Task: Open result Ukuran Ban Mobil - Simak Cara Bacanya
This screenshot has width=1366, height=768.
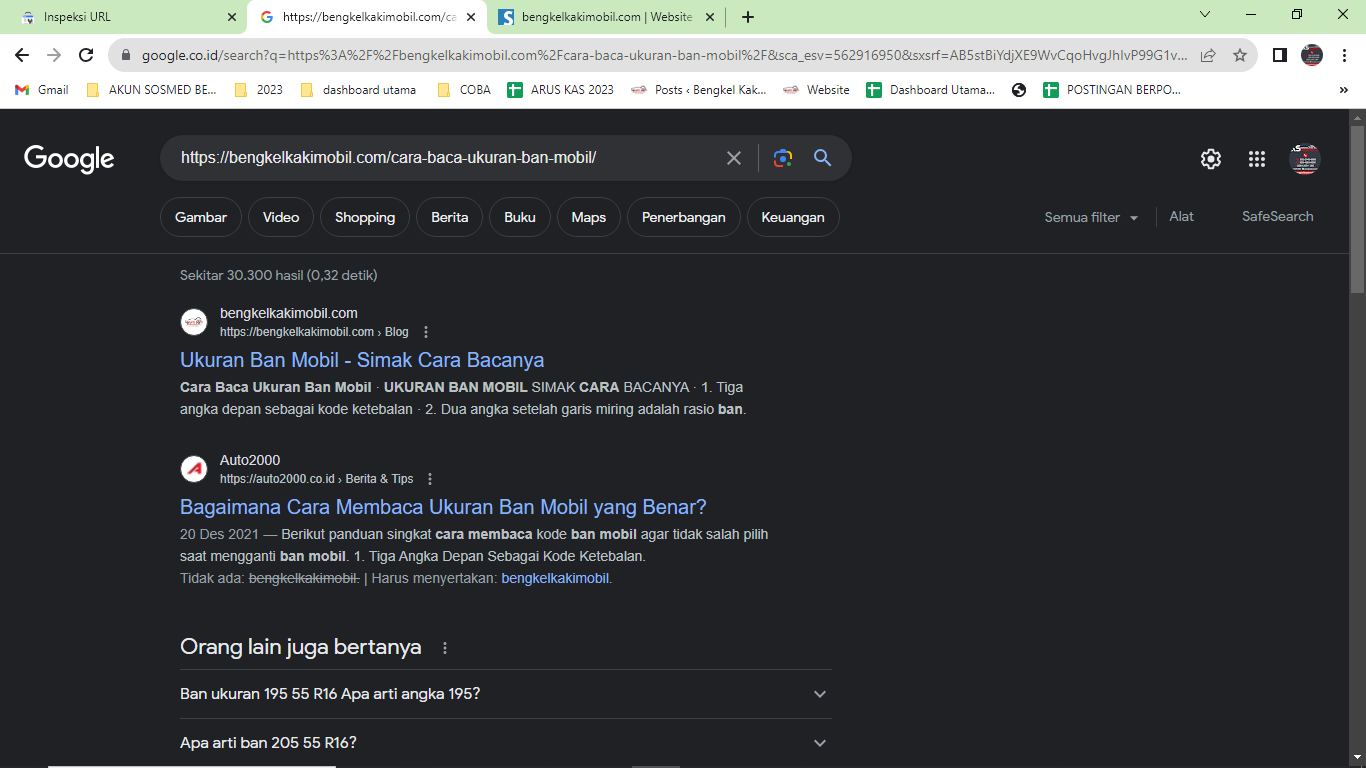Action: point(362,360)
